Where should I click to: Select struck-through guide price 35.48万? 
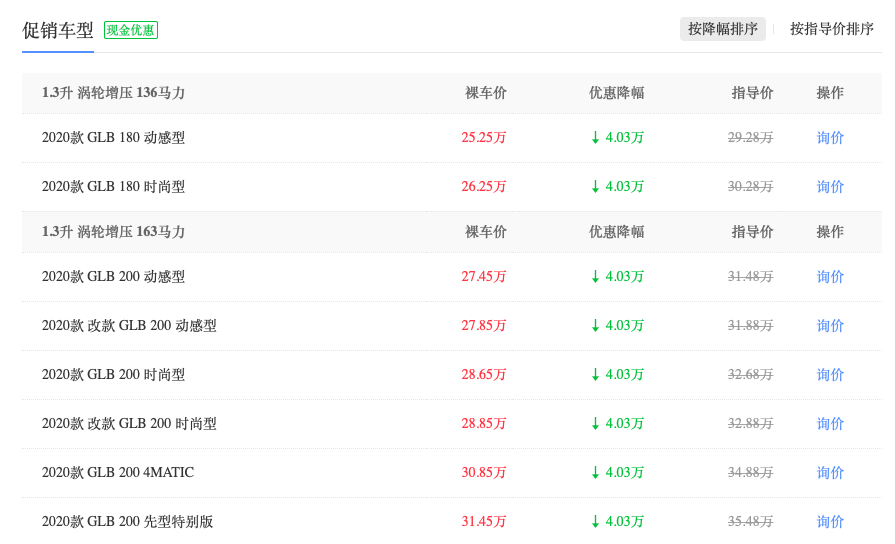(751, 522)
